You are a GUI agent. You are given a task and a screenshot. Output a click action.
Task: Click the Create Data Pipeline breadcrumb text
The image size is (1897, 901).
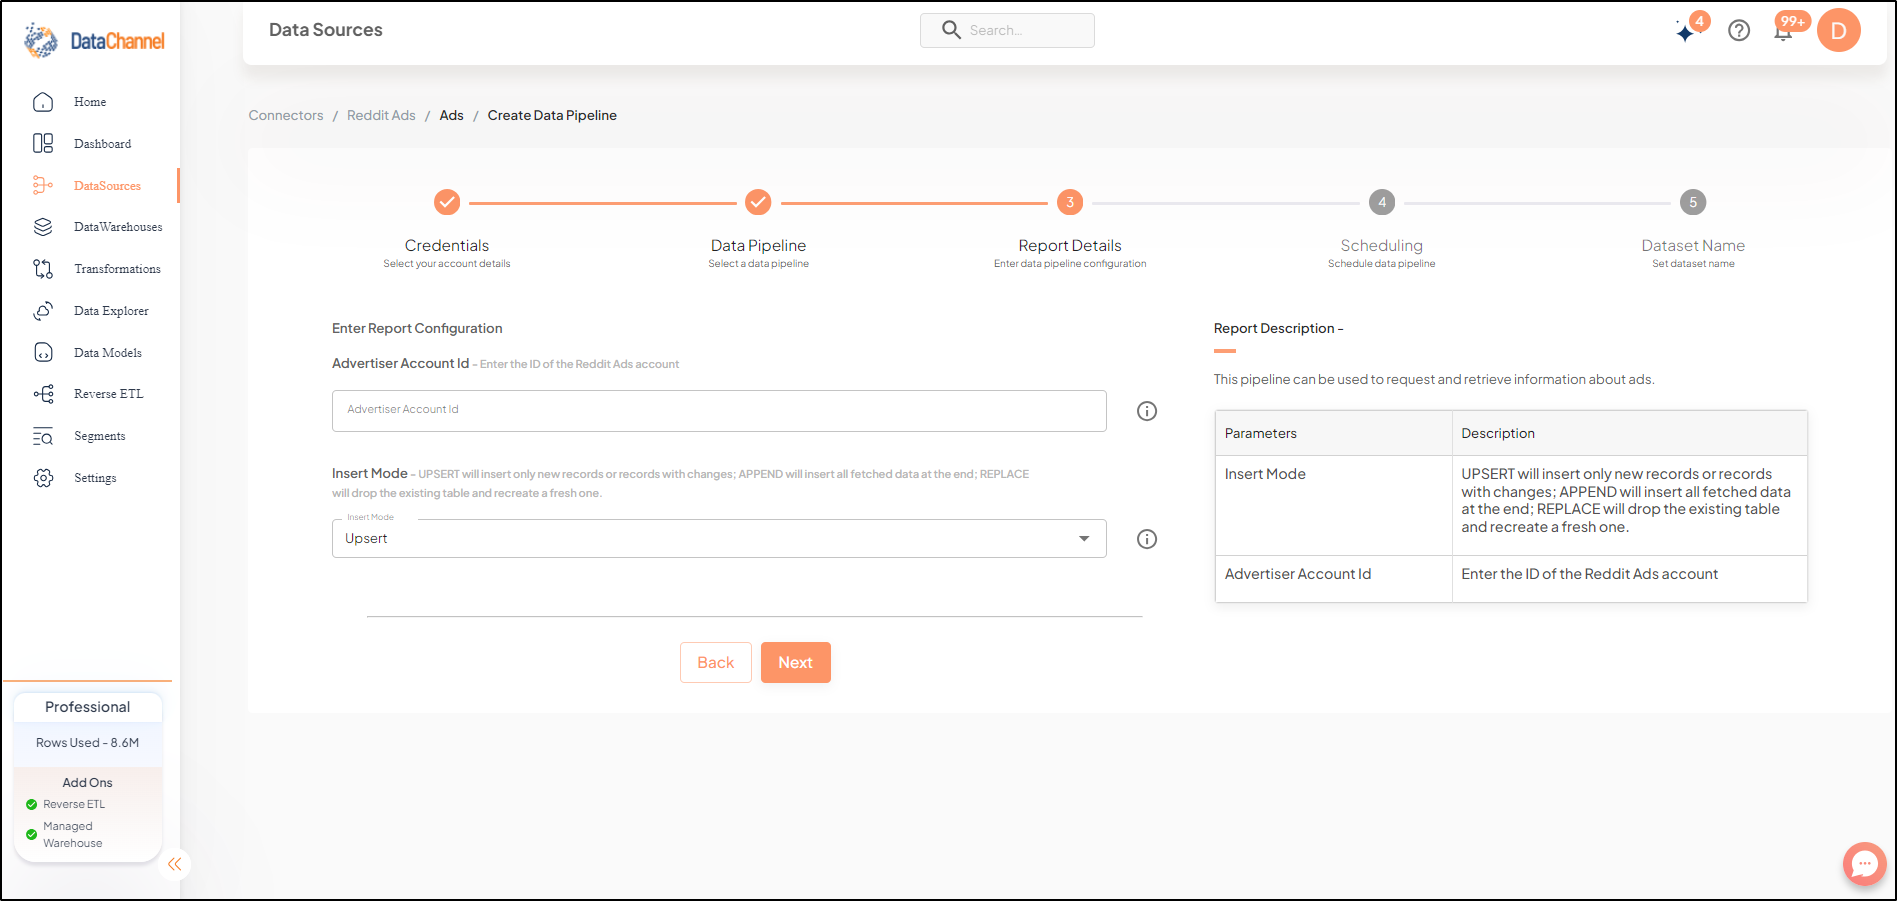552,115
